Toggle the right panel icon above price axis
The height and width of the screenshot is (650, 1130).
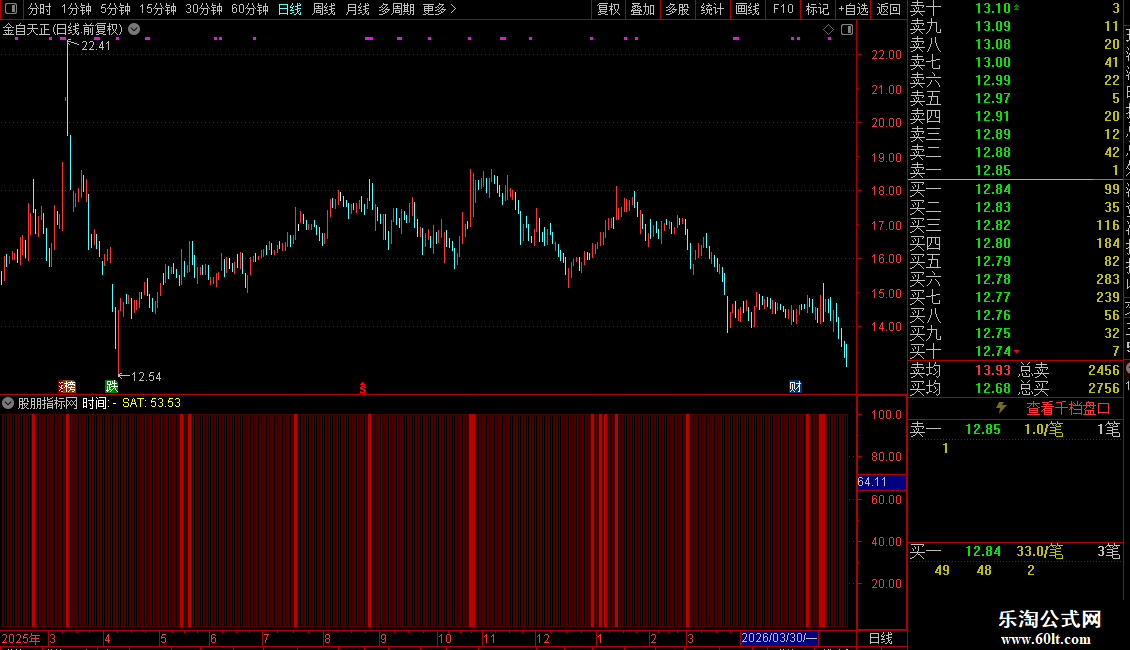click(x=847, y=30)
